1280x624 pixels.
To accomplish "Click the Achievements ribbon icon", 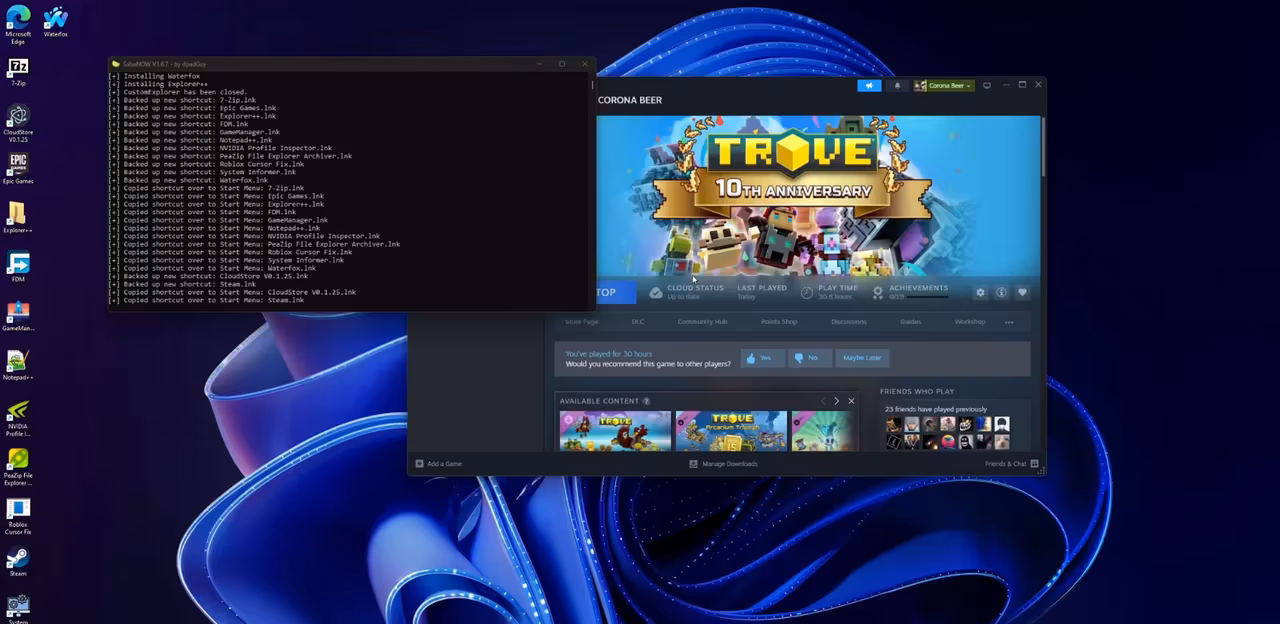I will tap(878, 292).
